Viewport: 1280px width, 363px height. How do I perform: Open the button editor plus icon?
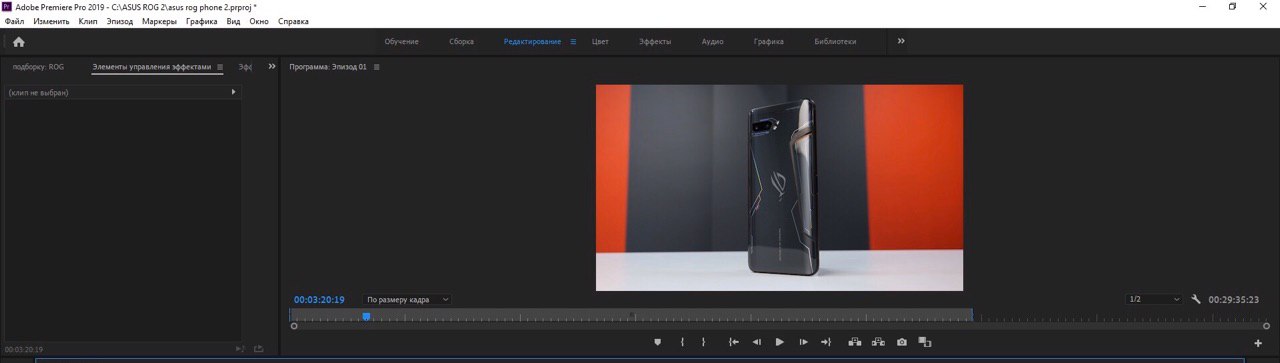point(1258,343)
